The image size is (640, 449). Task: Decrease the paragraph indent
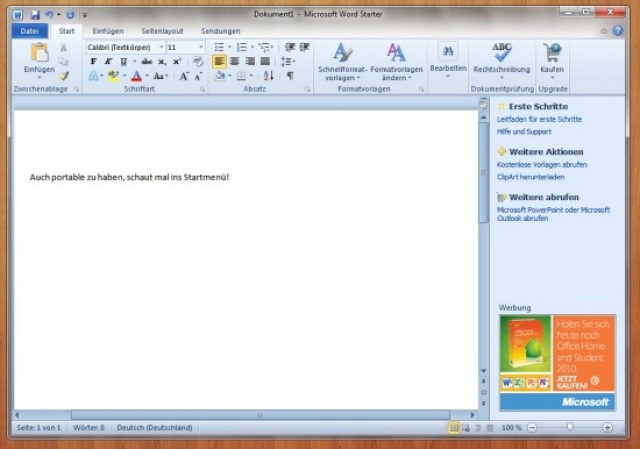pyautogui.click(x=290, y=47)
